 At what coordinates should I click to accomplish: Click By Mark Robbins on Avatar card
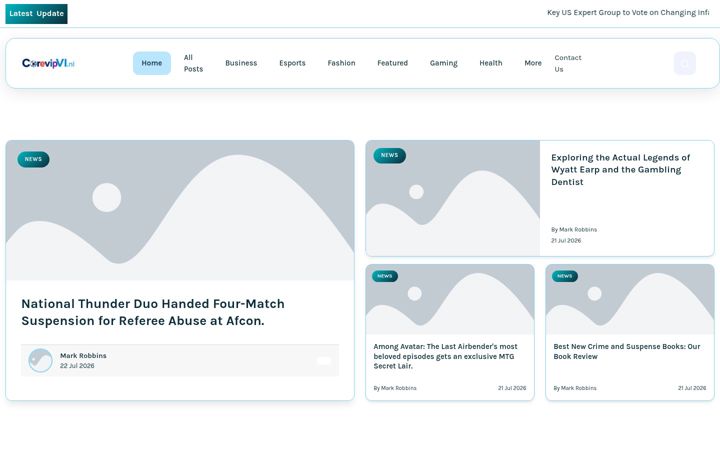click(x=395, y=388)
